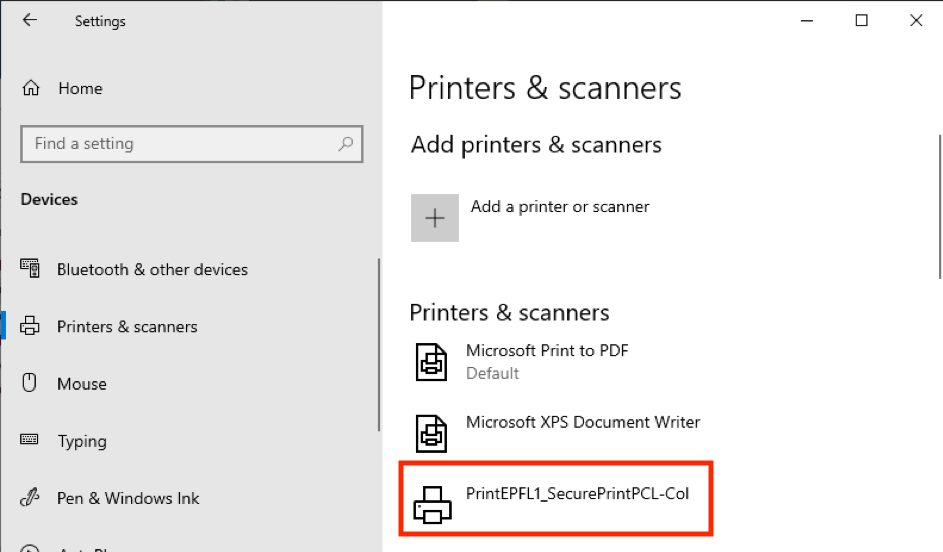Select Printers & scanners sidebar entry
This screenshot has height=552, width=943.
point(127,327)
